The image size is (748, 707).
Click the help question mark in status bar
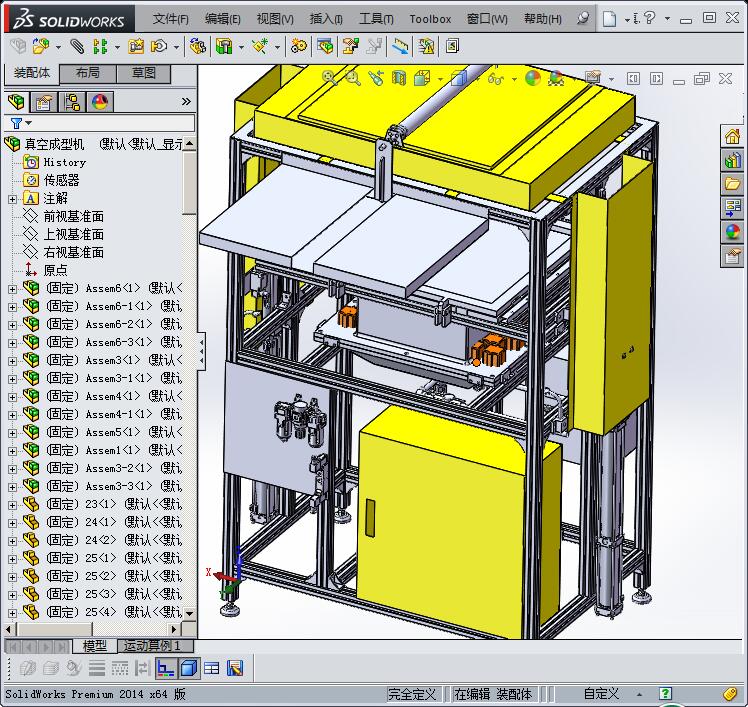[x=665, y=694]
